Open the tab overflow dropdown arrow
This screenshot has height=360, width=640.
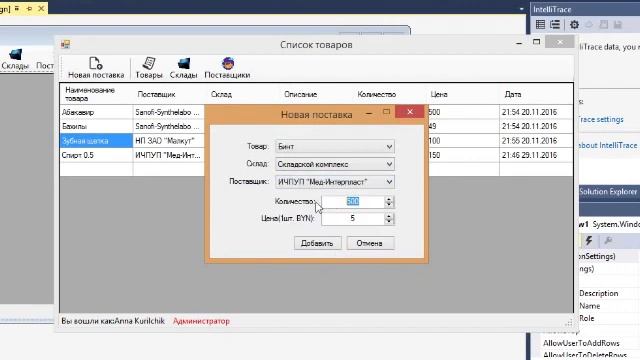(521, 9)
